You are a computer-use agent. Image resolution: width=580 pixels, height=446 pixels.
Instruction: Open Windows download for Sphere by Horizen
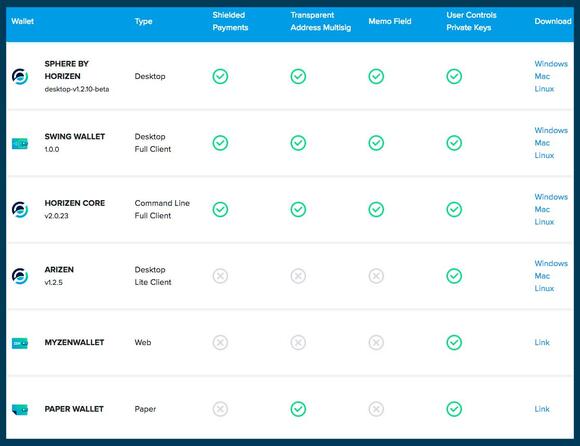[x=551, y=64]
